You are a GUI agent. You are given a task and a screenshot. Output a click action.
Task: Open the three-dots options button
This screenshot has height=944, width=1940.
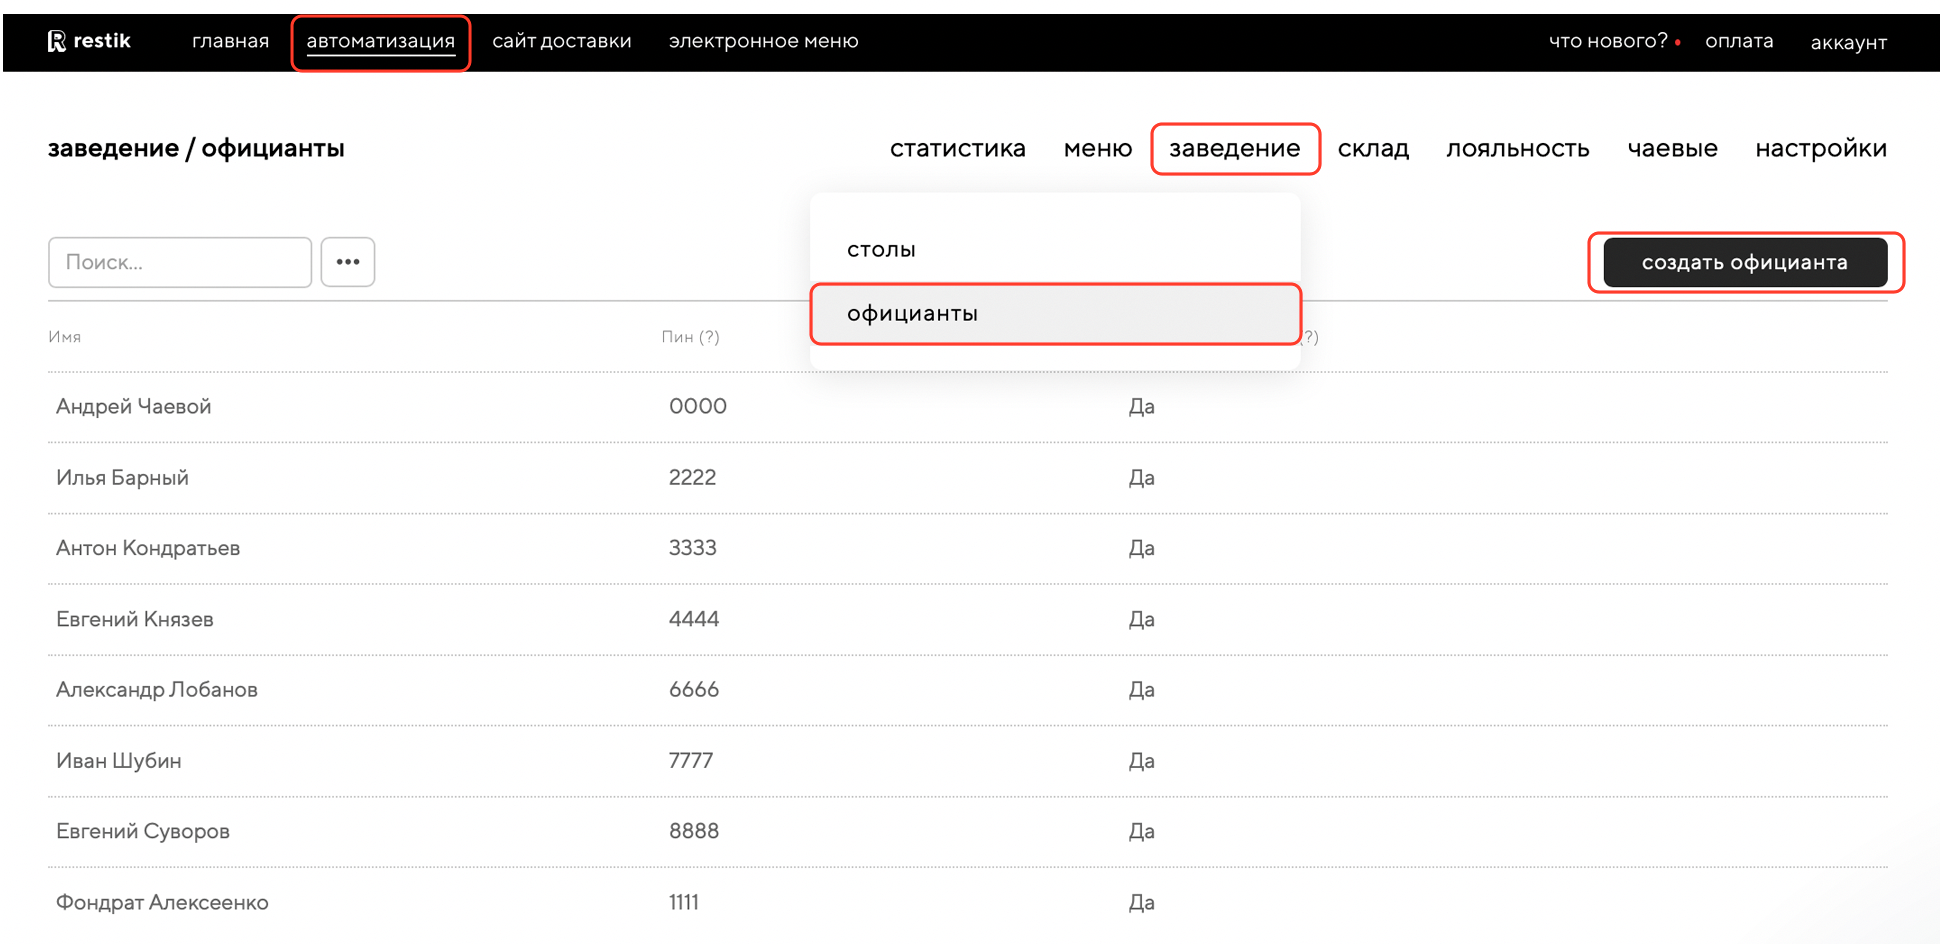pos(348,262)
